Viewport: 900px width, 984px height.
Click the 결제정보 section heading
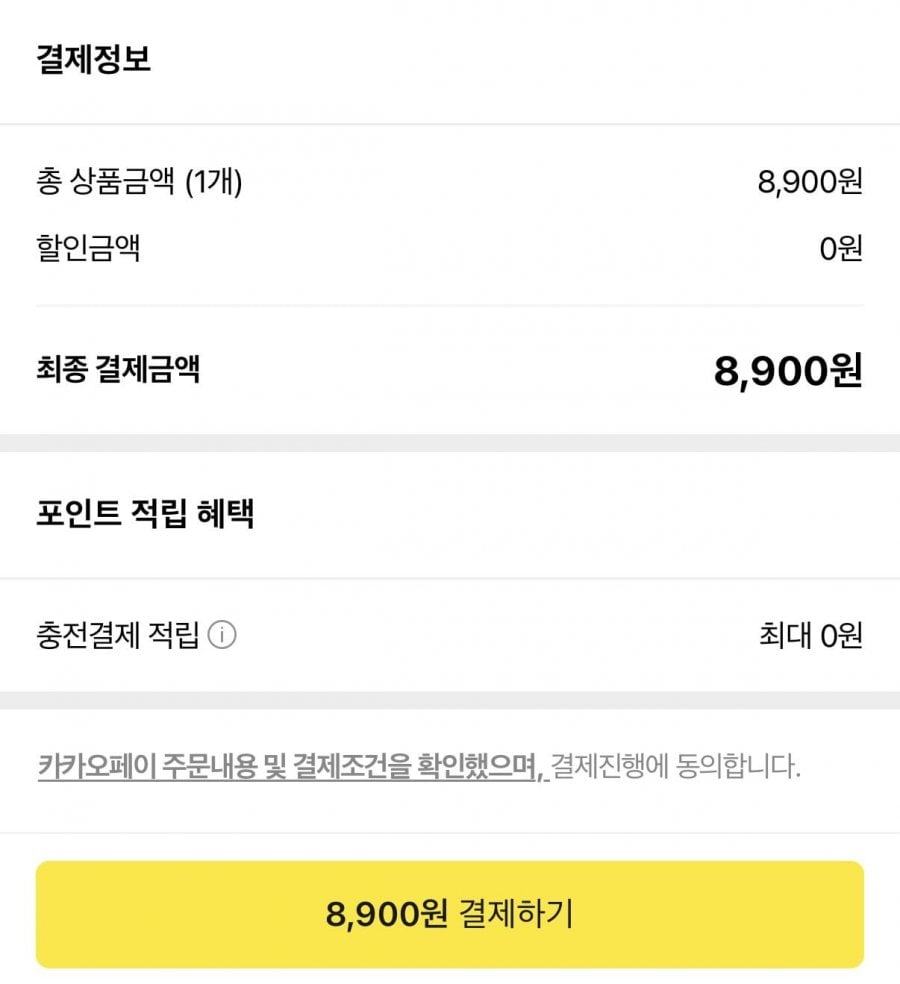93,60
